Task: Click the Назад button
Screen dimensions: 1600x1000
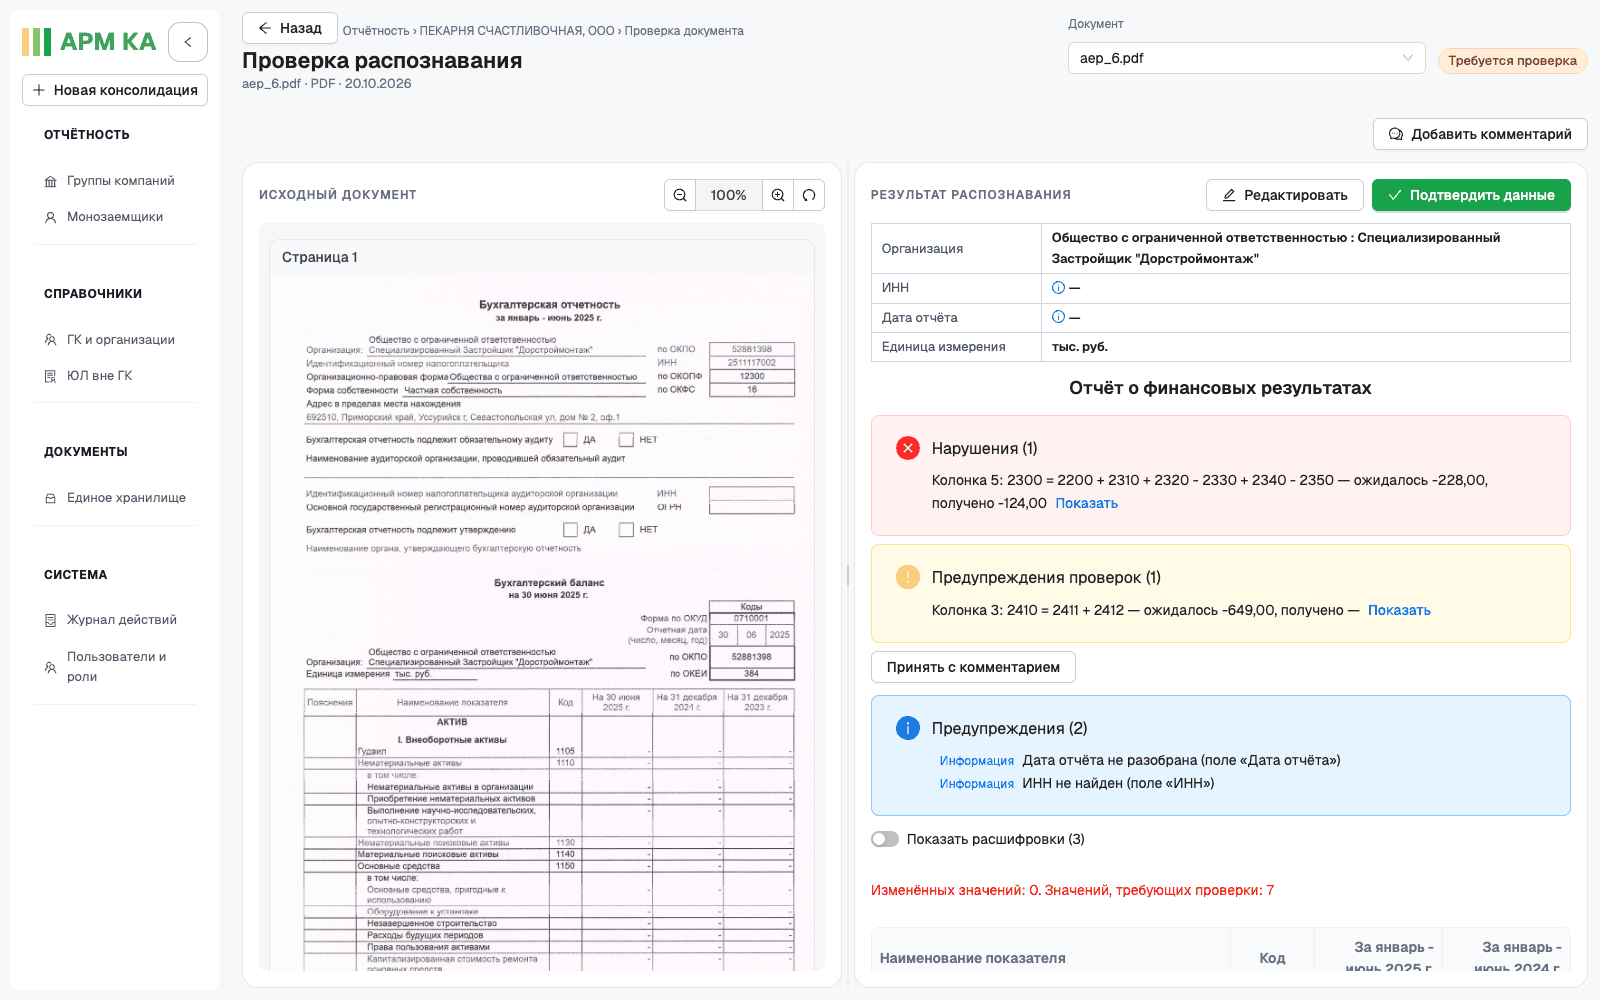Action: point(290,28)
